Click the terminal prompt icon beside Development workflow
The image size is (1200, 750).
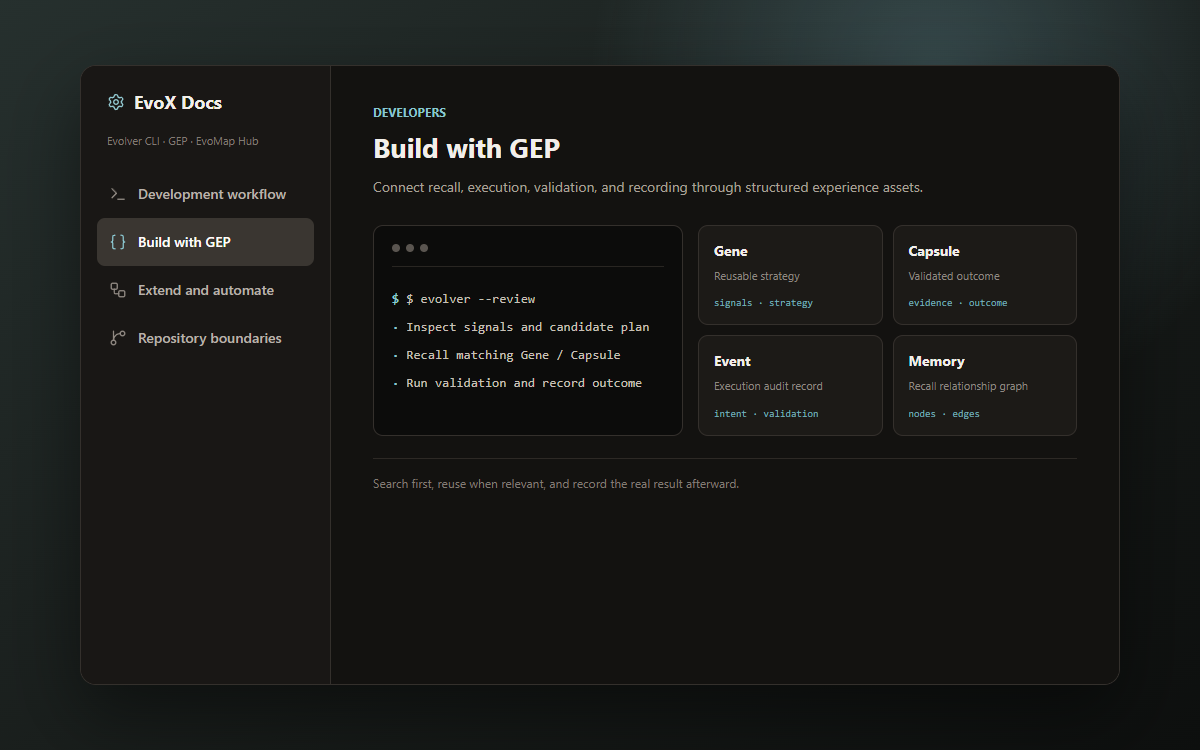pyautogui.click(x=118, y=194)
